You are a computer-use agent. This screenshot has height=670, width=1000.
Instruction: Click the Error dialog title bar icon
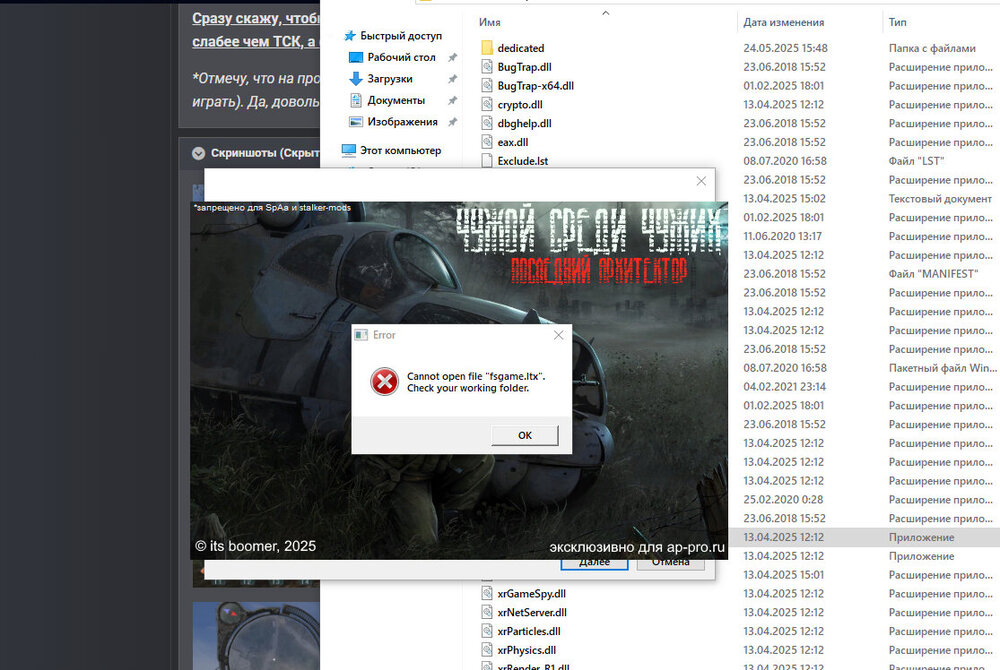pos(361,335)
